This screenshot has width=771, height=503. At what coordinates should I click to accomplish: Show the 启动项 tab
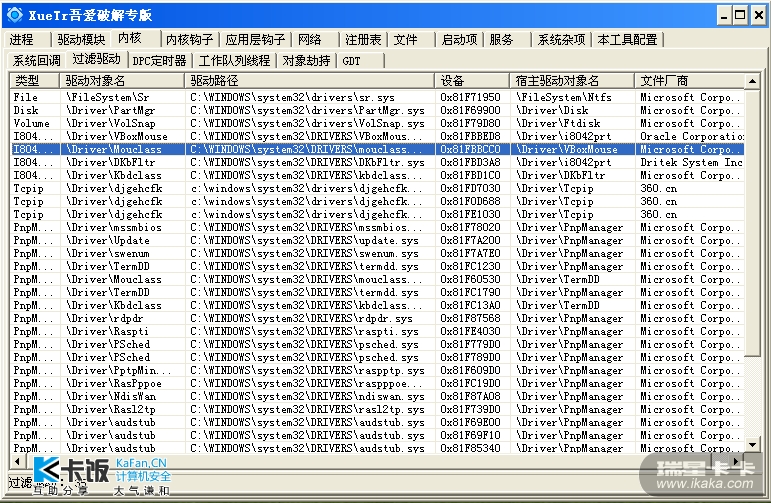(x=459, y=39)
